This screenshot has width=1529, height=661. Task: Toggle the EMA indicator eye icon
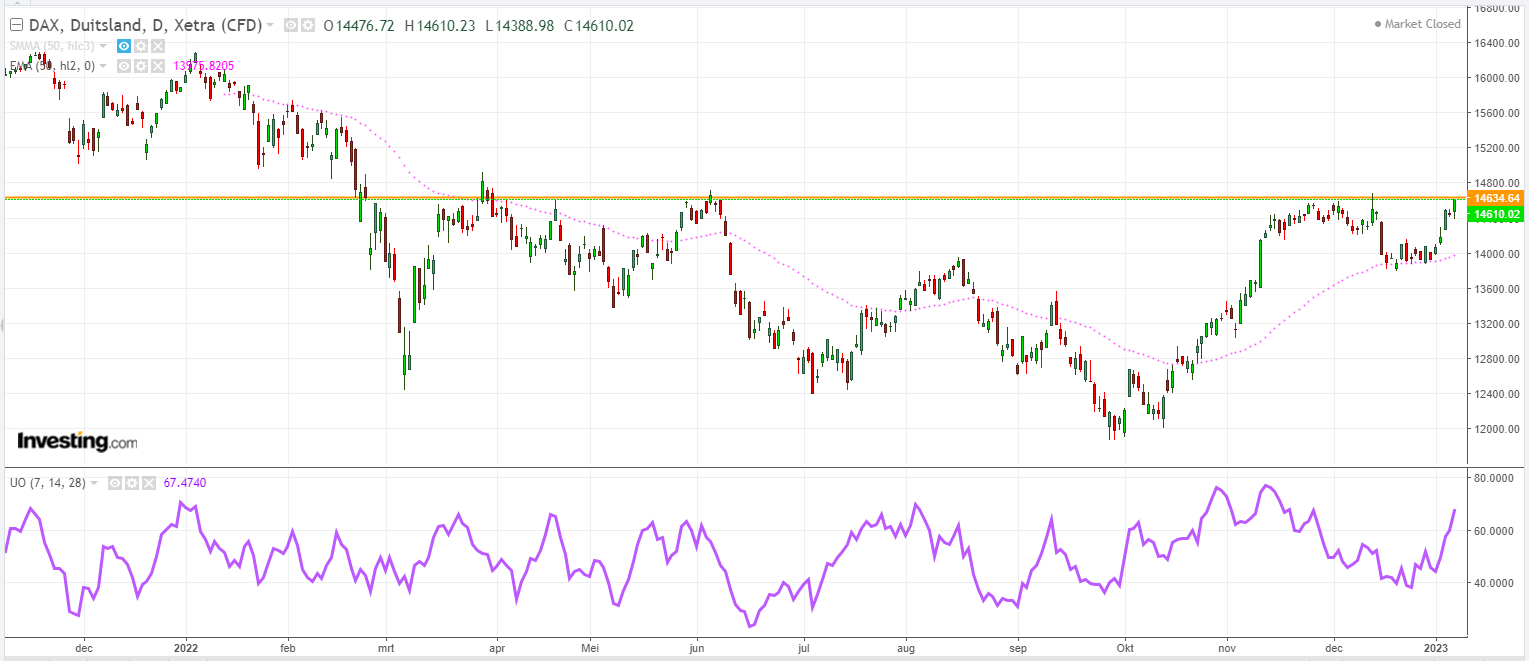point(124,66)
